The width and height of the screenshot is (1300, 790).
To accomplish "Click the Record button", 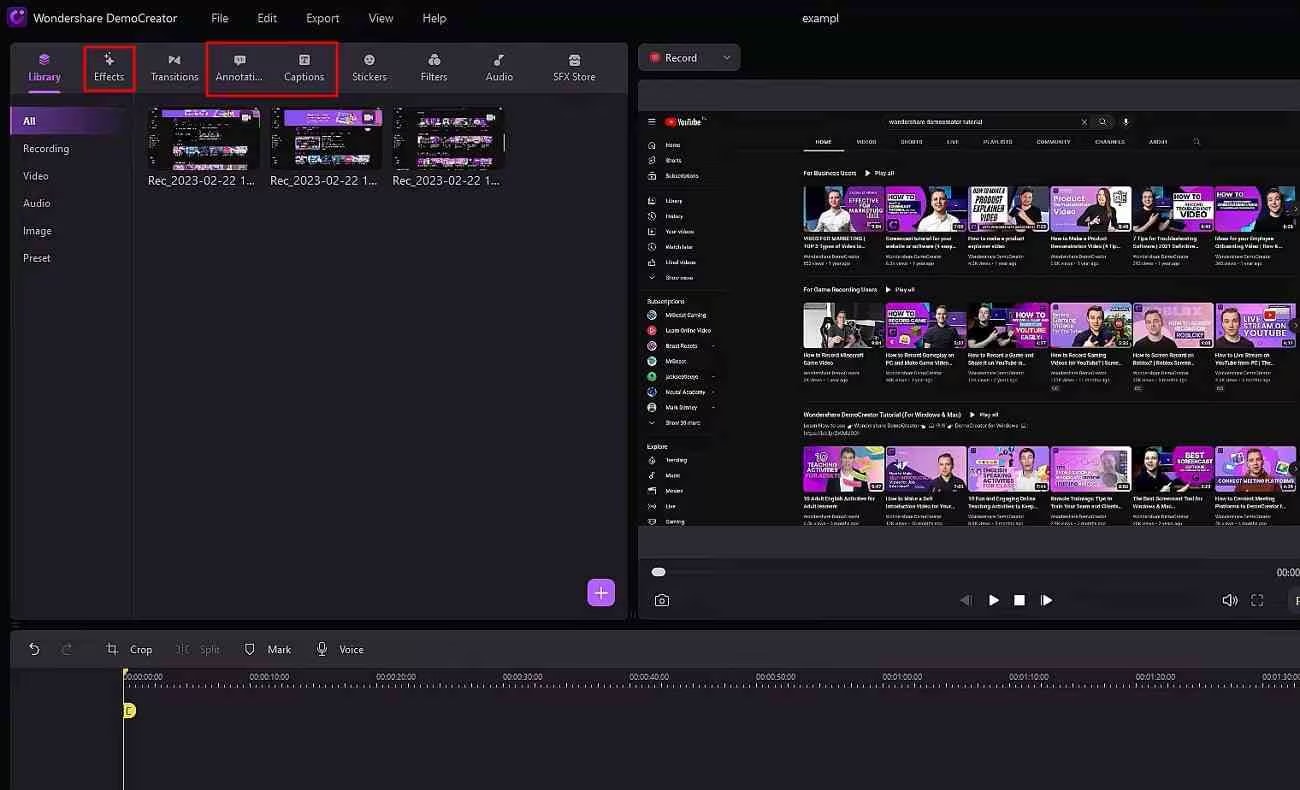I will coord(674,58).
